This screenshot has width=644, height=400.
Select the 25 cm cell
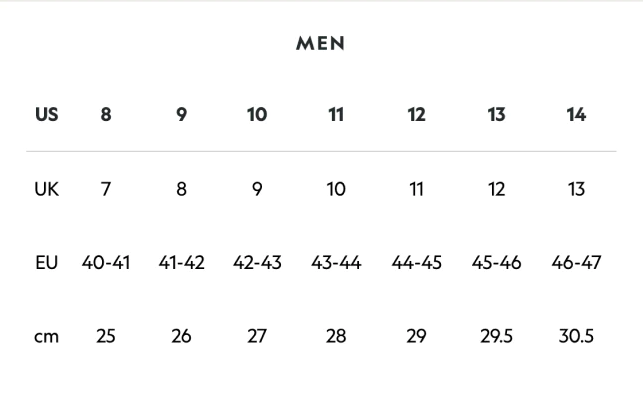click(x=106, y=337)
